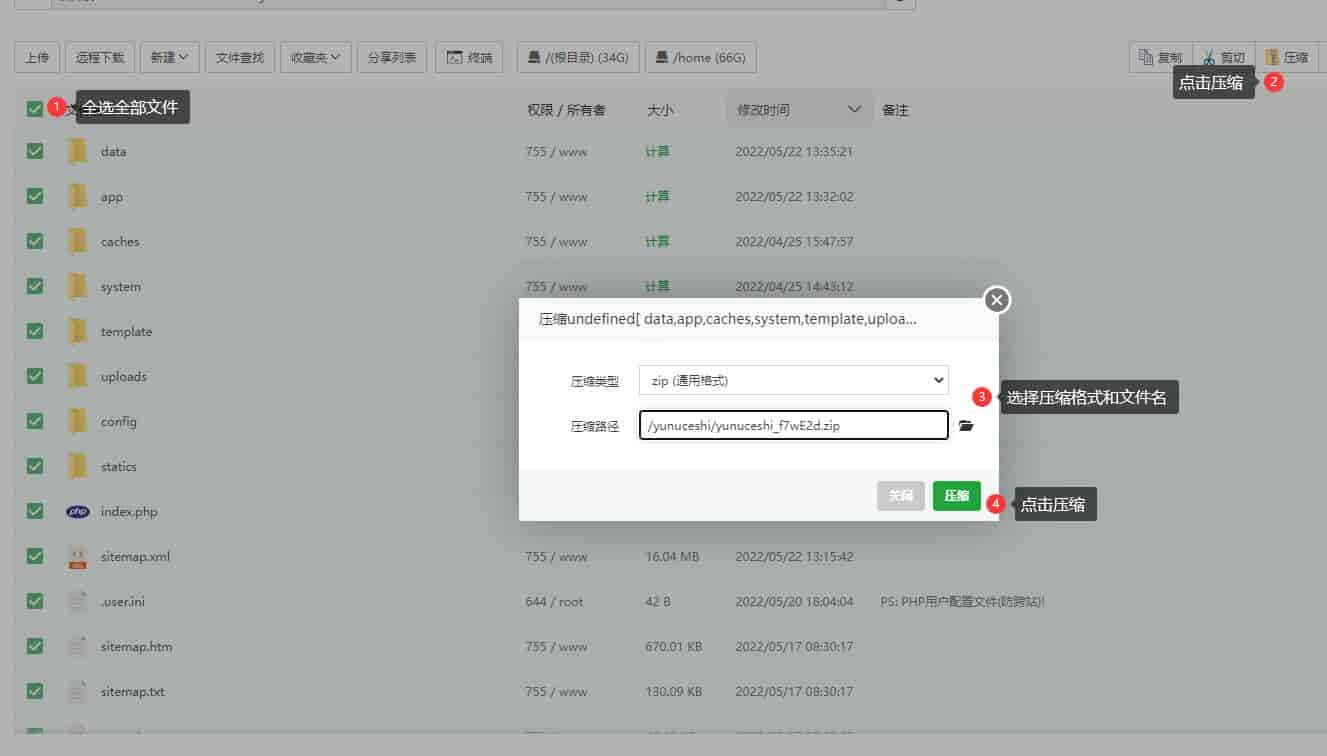Click the green 压缩 button to compress
Viewport: 1327px width, 756px height.
[x=956, y=495]
